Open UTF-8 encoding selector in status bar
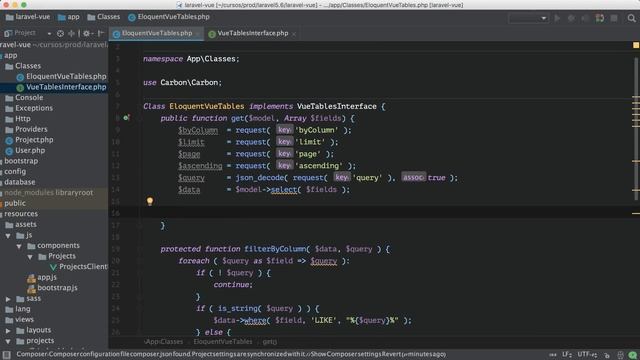 [x=588, y=354]
